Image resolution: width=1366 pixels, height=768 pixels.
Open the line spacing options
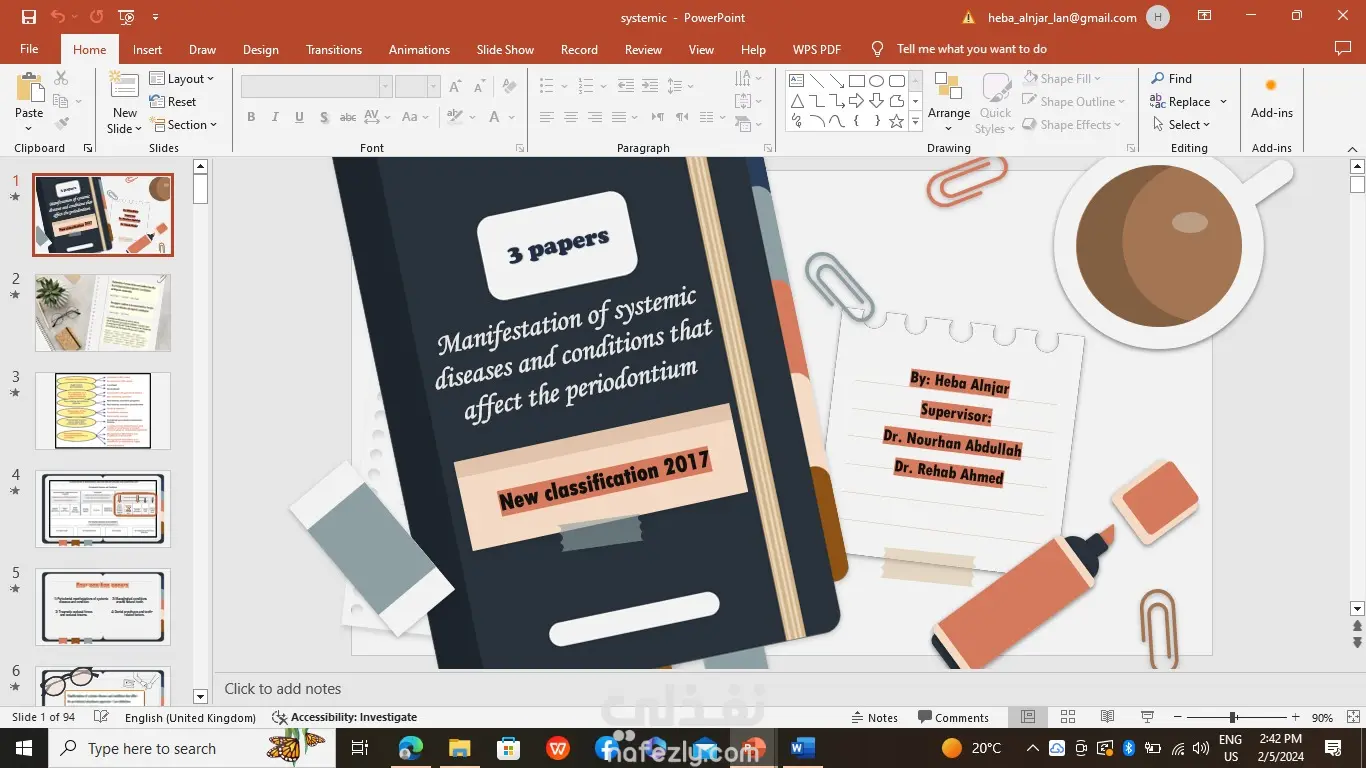click(x=676, y=86)
